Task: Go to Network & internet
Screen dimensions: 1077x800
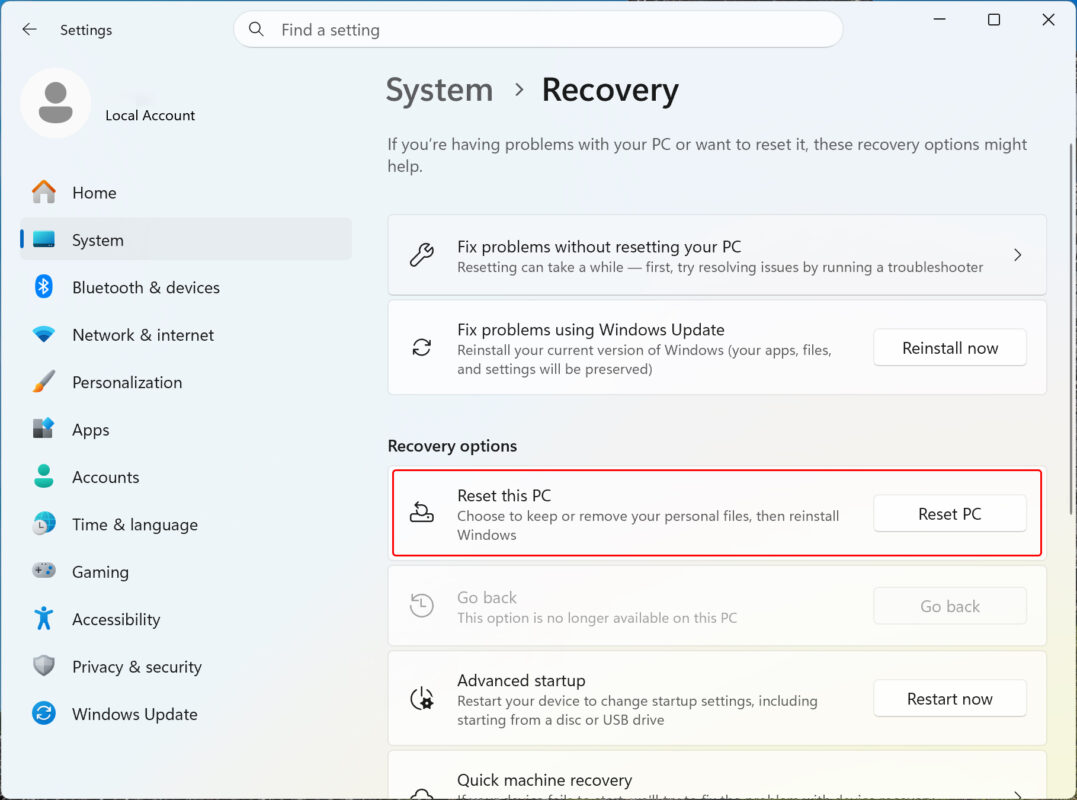Action: [x=185, y=334]
